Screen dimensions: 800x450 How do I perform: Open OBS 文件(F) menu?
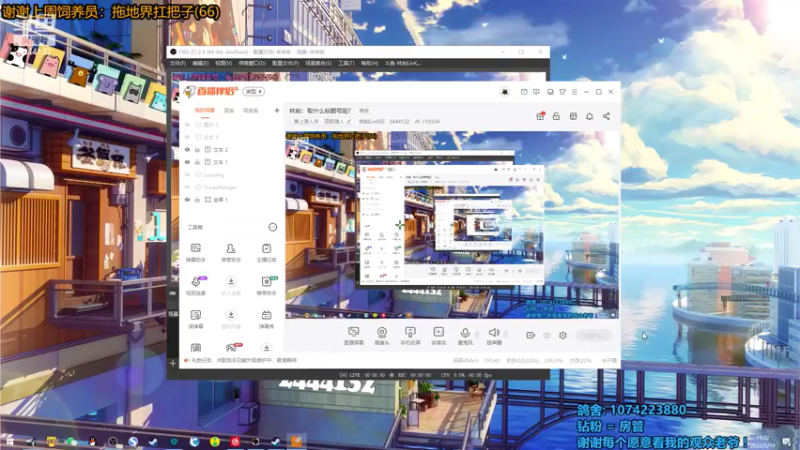(178, 63)
